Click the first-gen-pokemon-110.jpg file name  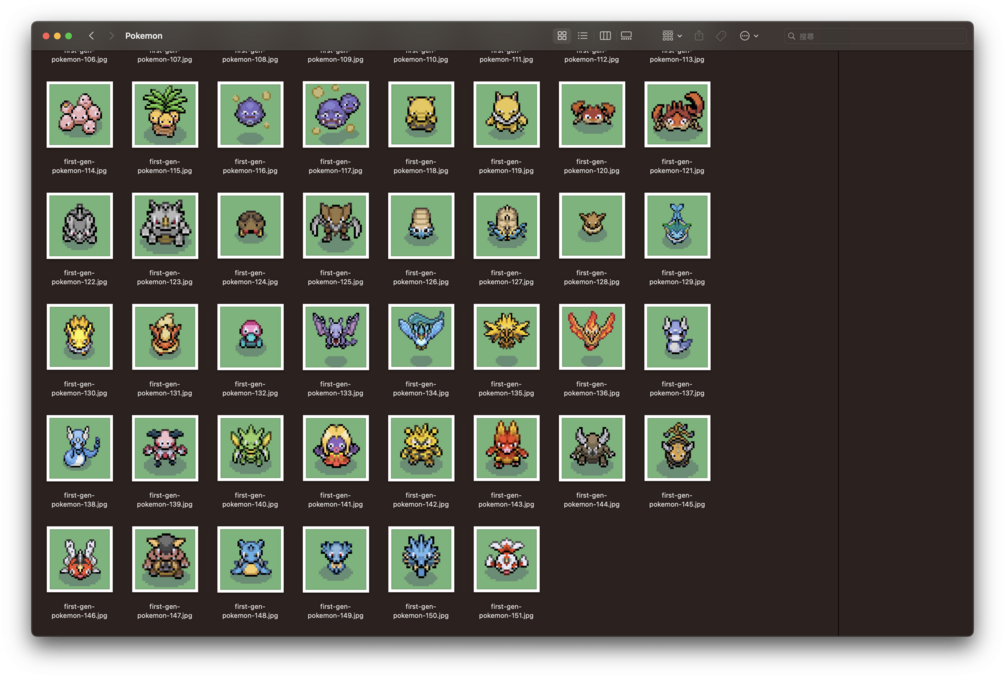tap(421, 56)
